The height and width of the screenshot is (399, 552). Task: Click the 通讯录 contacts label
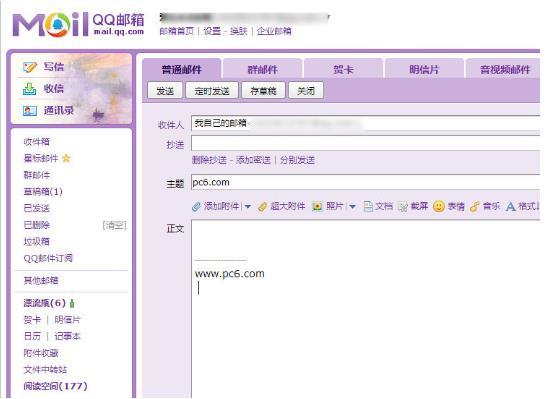click(x=59, y=111)
